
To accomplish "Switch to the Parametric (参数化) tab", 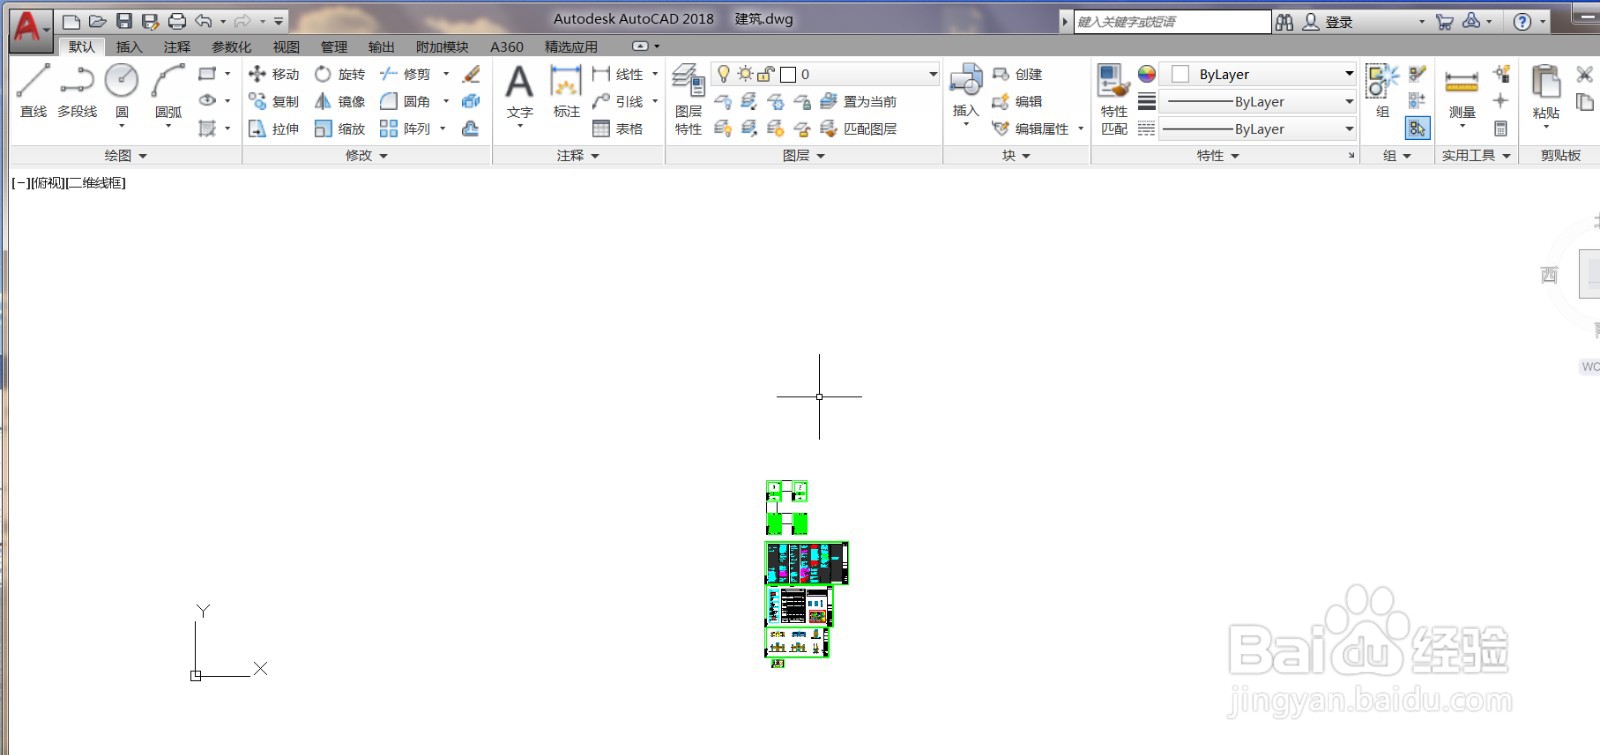I will coord(232,47).
